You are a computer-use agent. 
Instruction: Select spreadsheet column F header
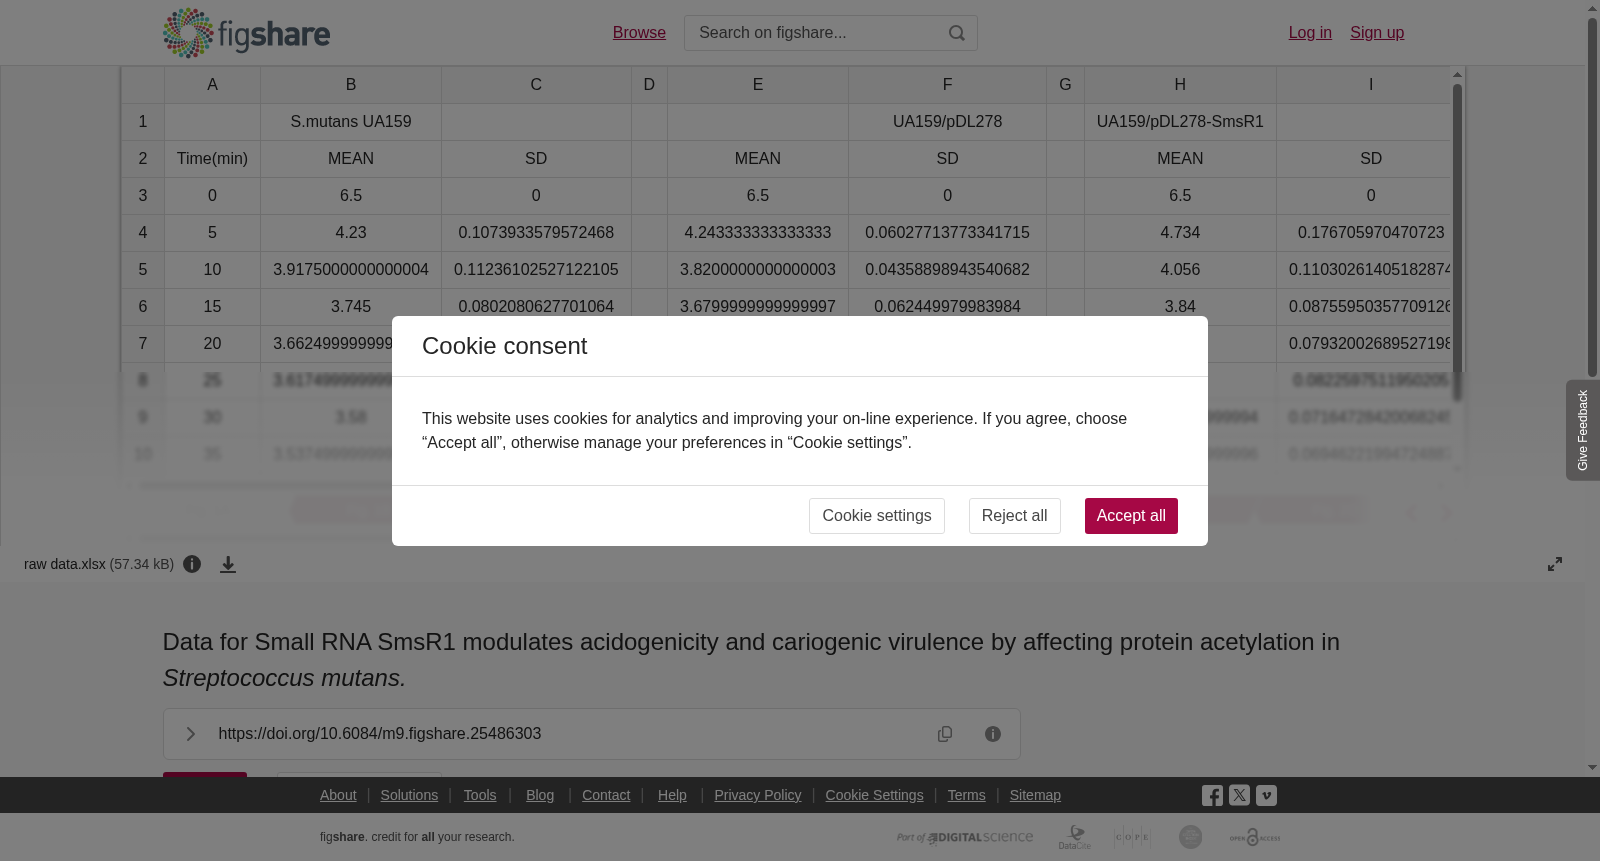pos(947,85)
